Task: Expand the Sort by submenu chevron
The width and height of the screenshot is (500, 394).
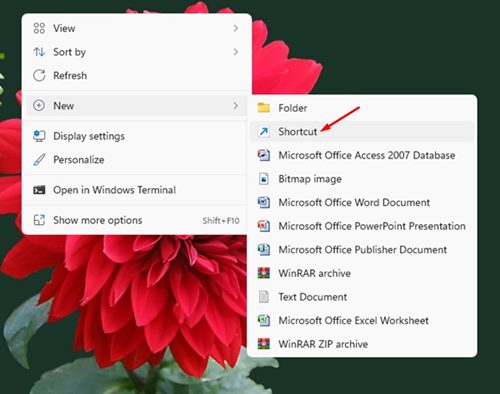Action: (x=236, y=52)
